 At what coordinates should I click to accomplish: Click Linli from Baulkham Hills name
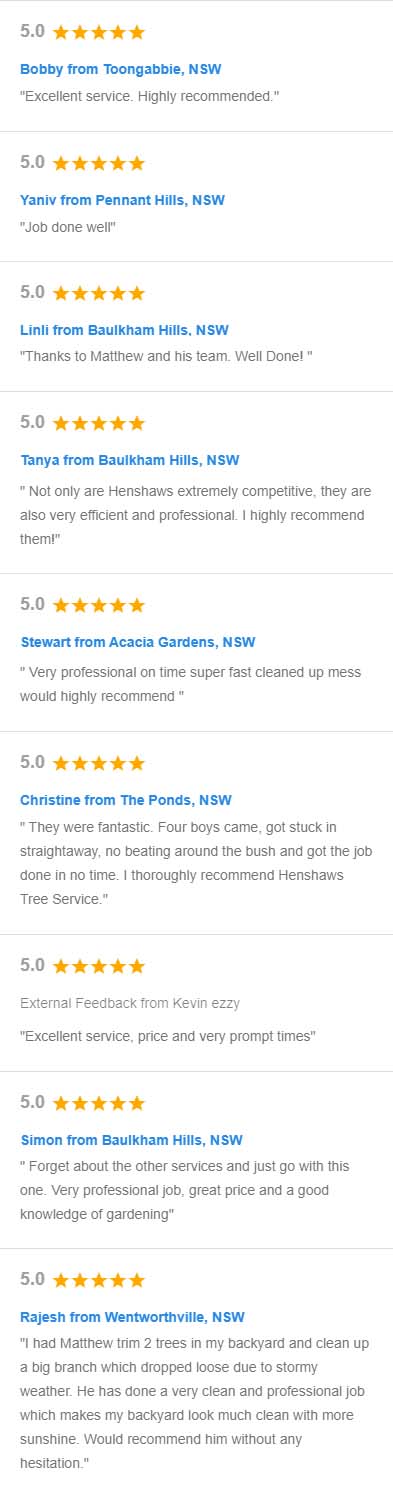click(x=125, y=330)
